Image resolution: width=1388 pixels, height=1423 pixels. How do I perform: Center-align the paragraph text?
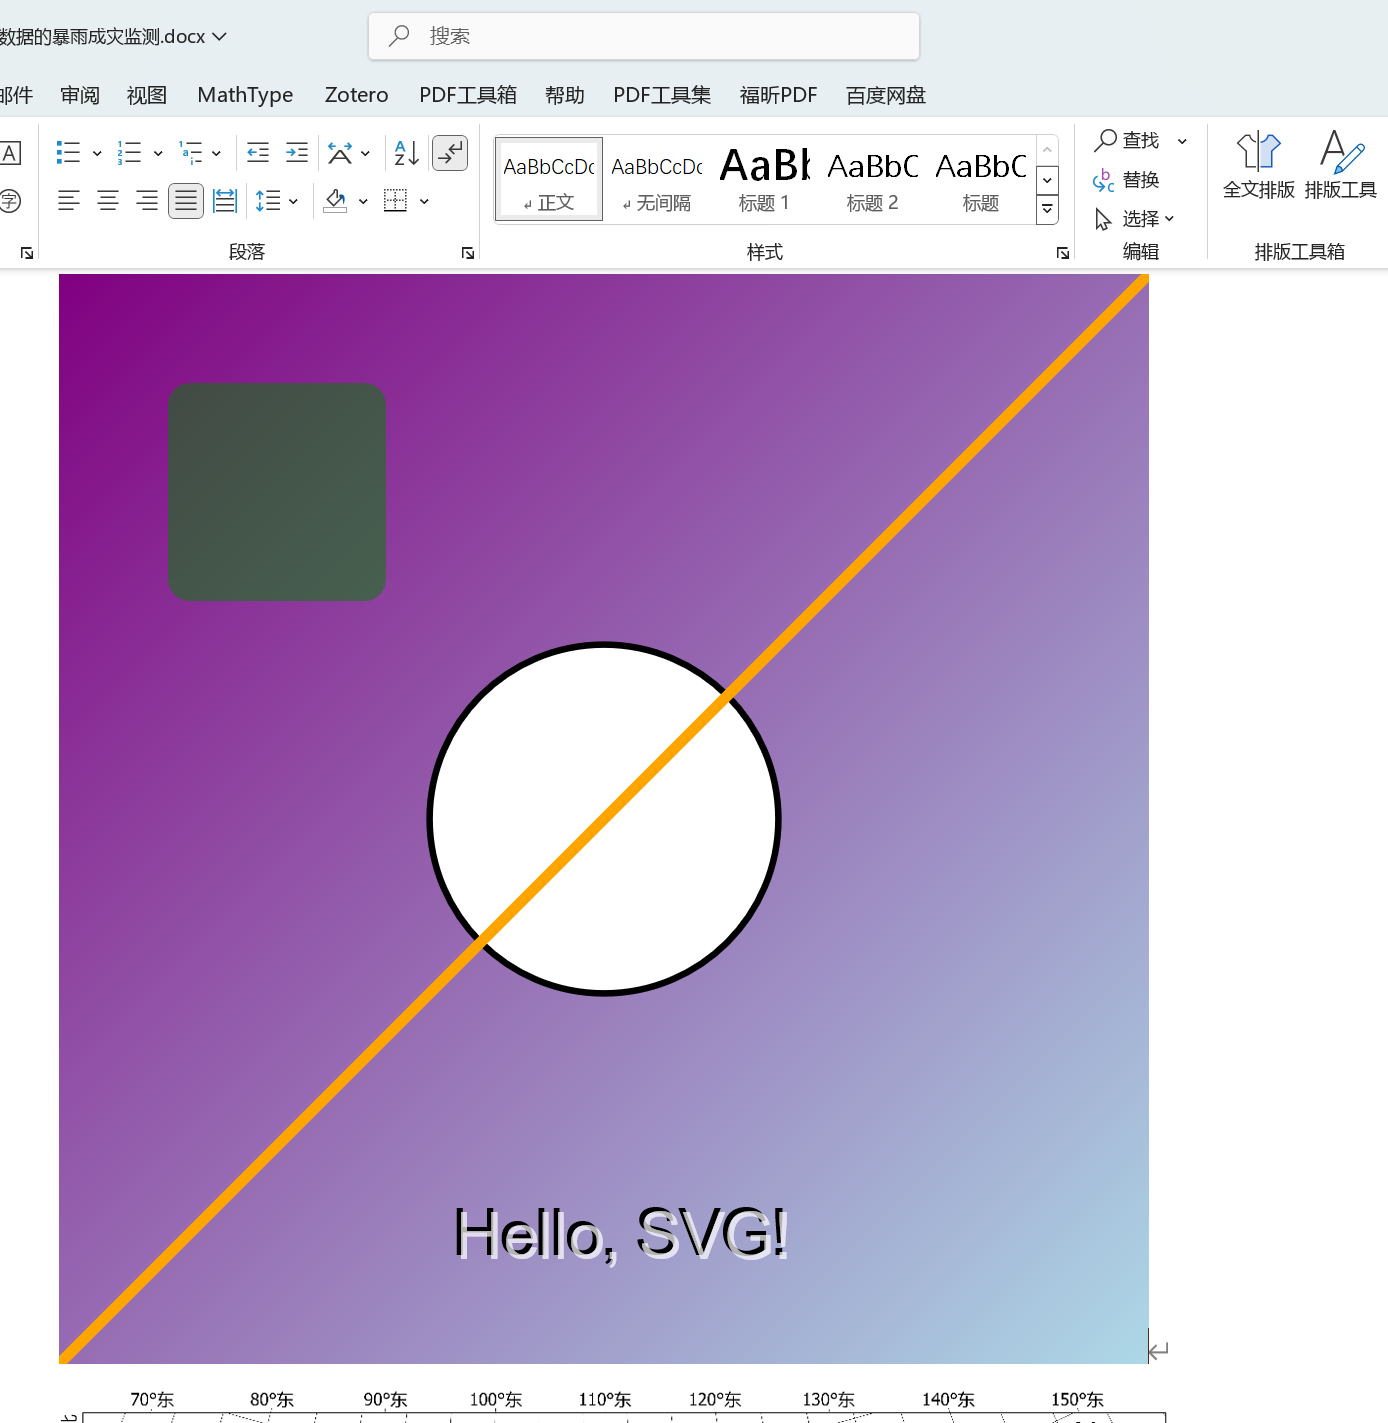[x=108, y=201]
